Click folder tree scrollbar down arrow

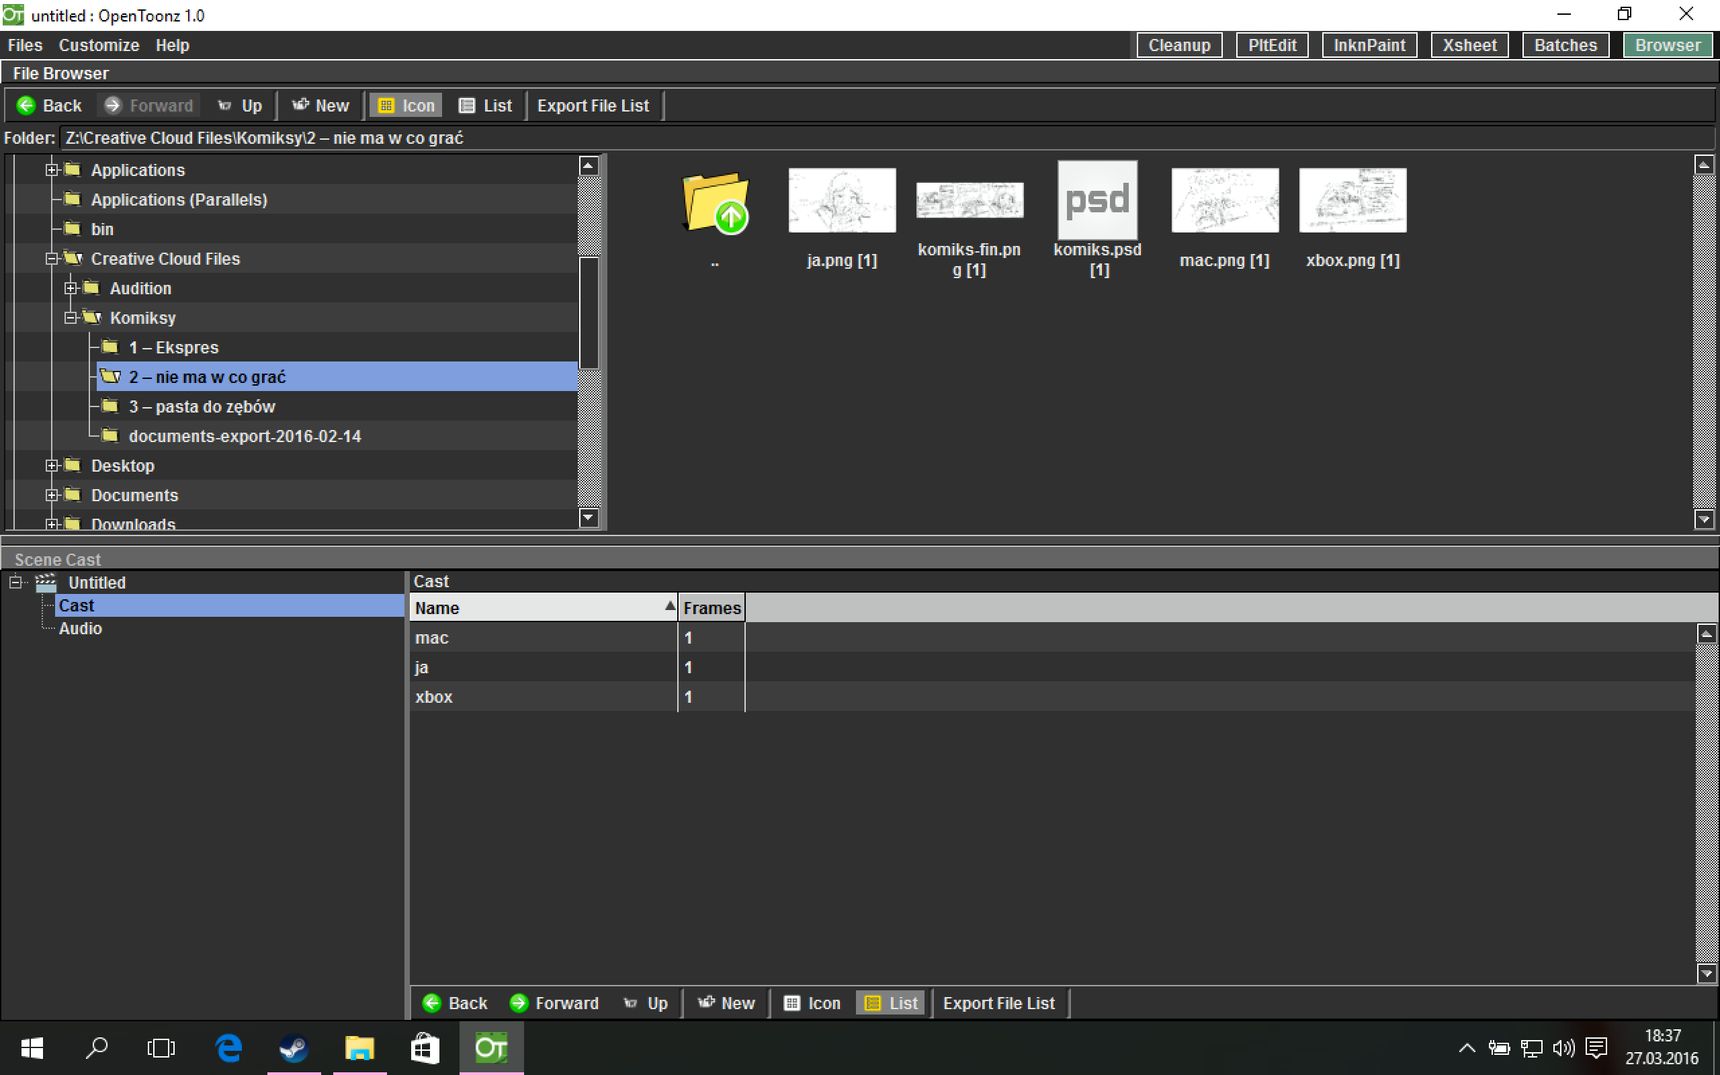589,518
